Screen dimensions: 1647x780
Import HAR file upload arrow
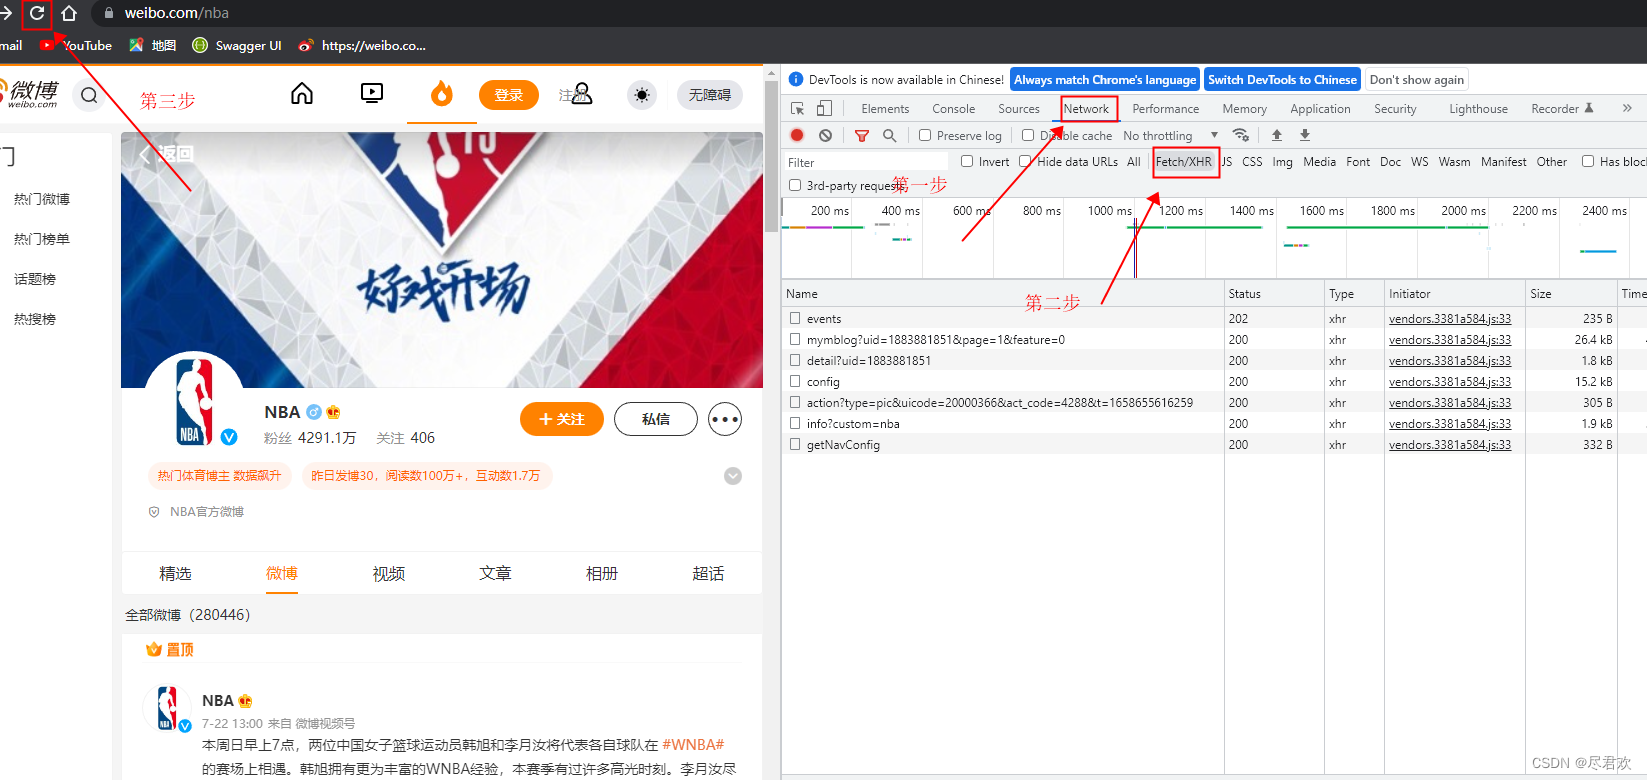click(x=1277, y=135)
